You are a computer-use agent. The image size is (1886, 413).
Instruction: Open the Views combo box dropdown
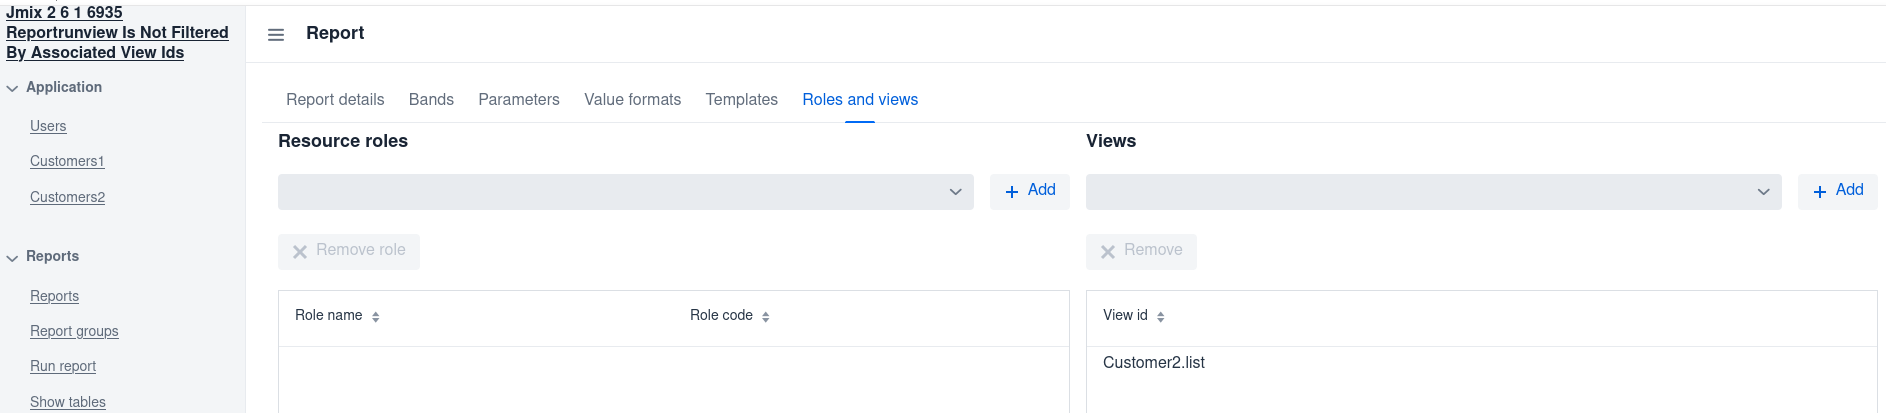pyautogui.click(x=1433, y=192)
